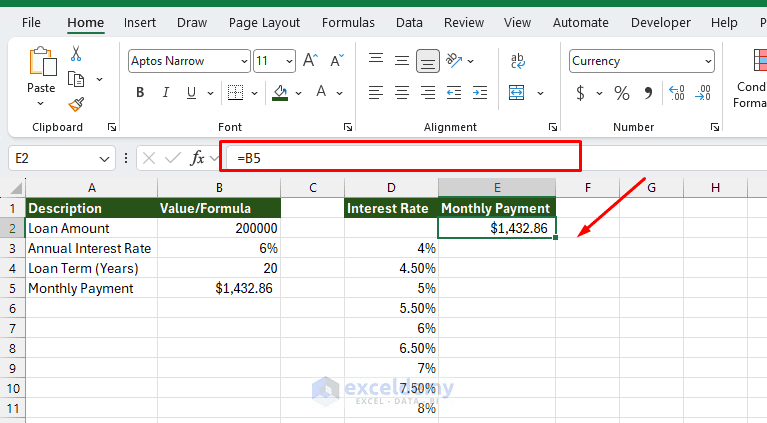The width and height of the screenshot is (767, 423).
Task: Open the font size 11 dropdown
Action: (289, 61)
